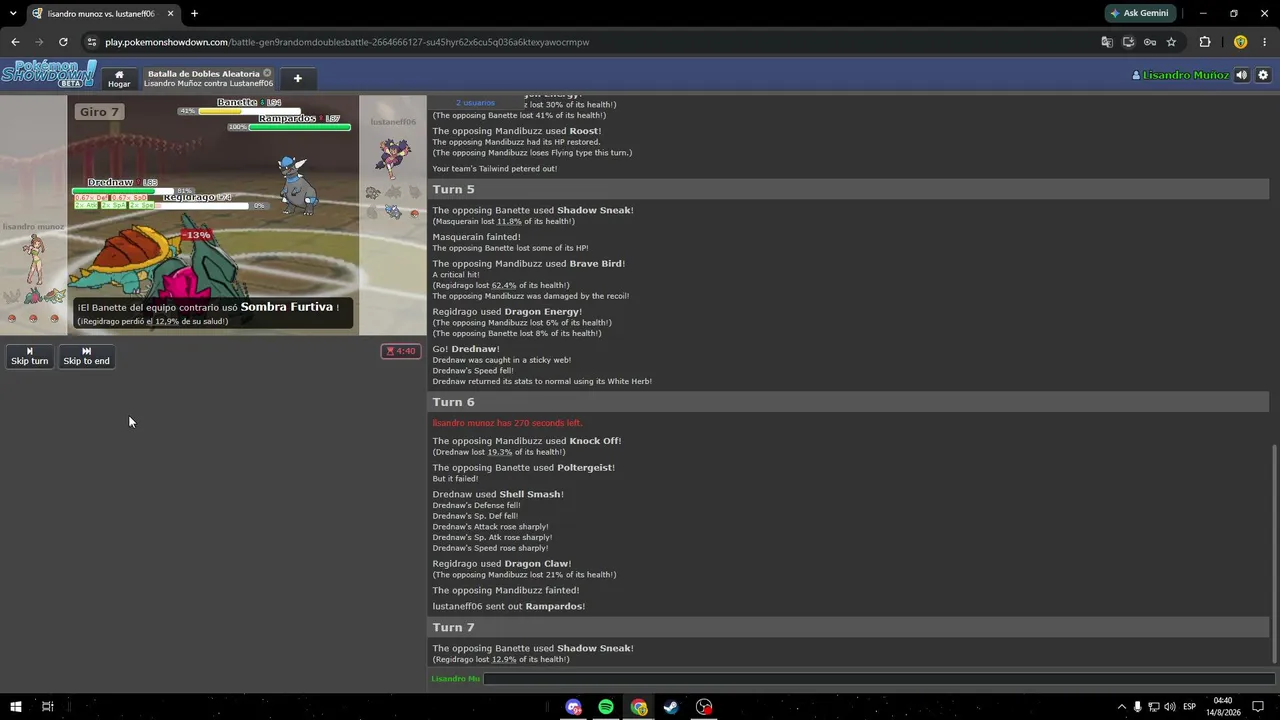Image resolution: width=1280 pixels, height=720 pixels.
Task: Open the Windows Start menu
Action: coord(15,707)
